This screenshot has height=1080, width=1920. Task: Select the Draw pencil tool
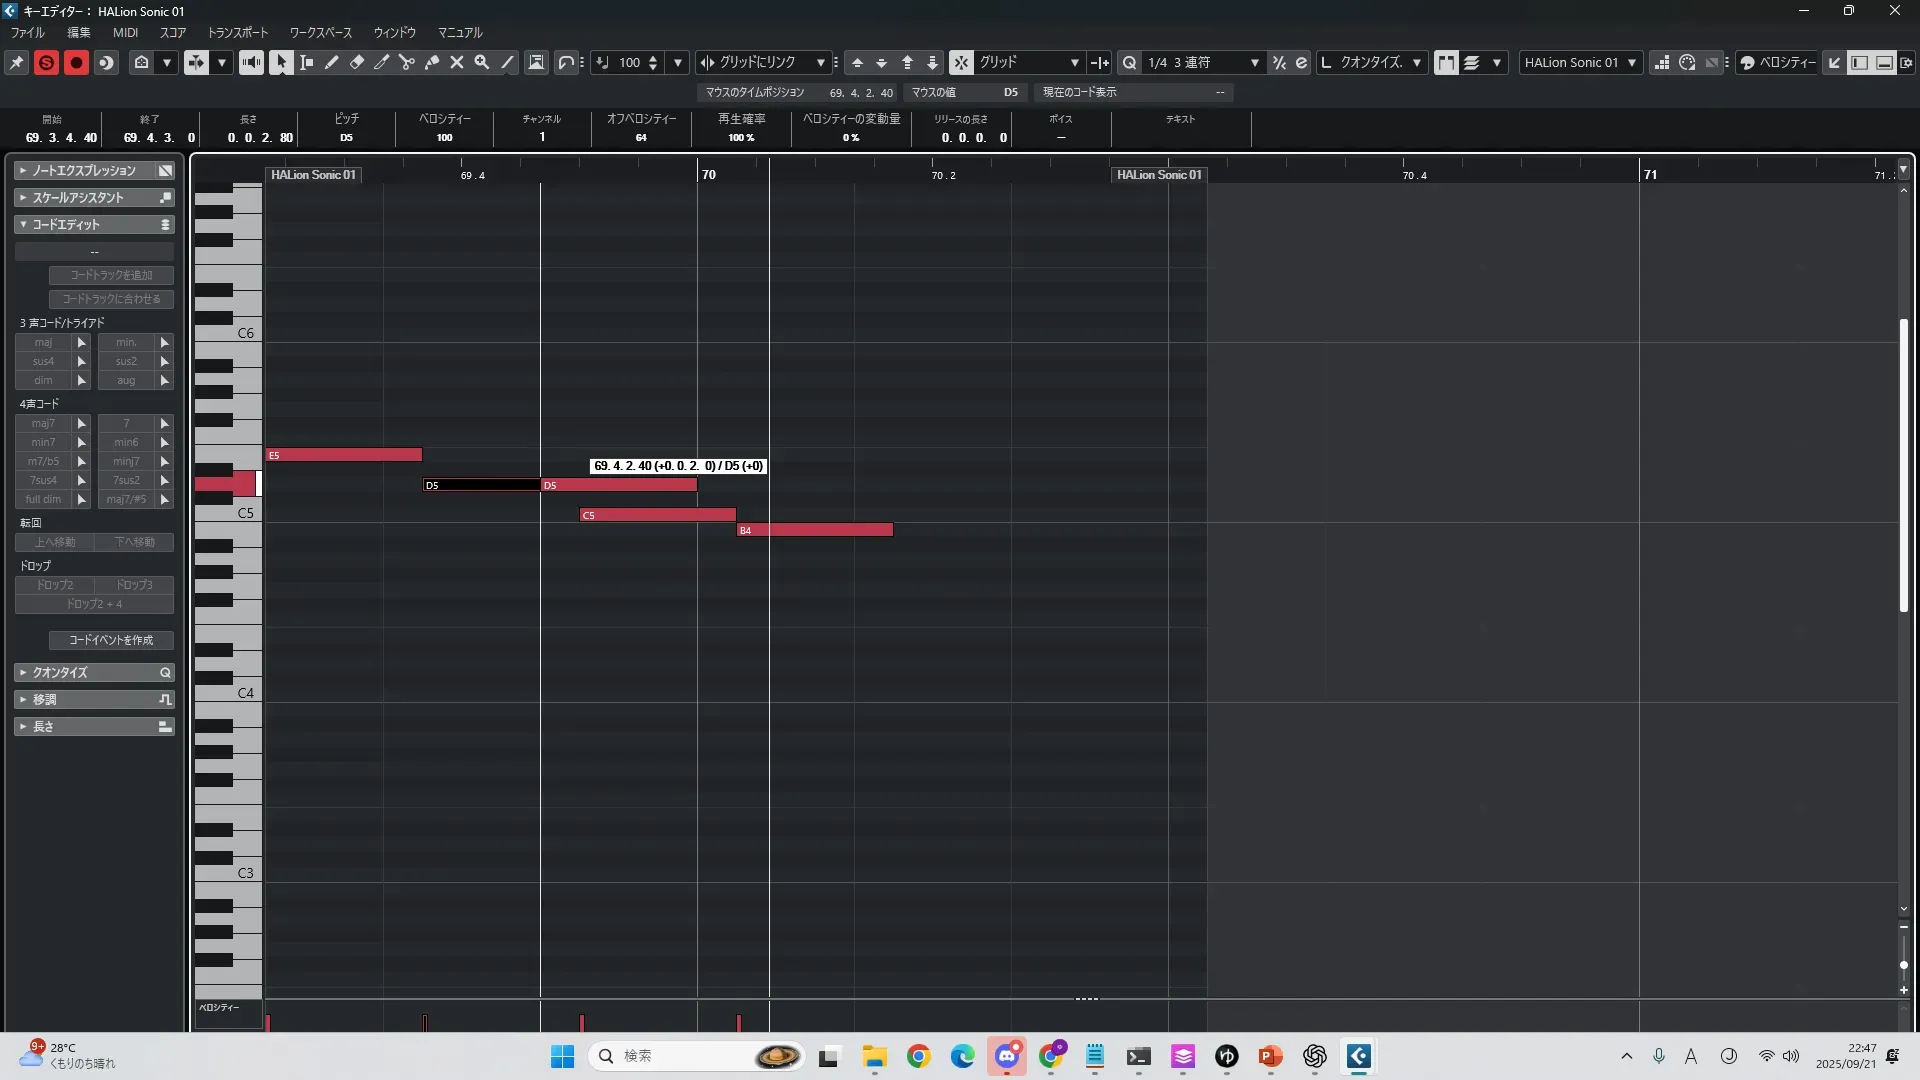(332, 62)
